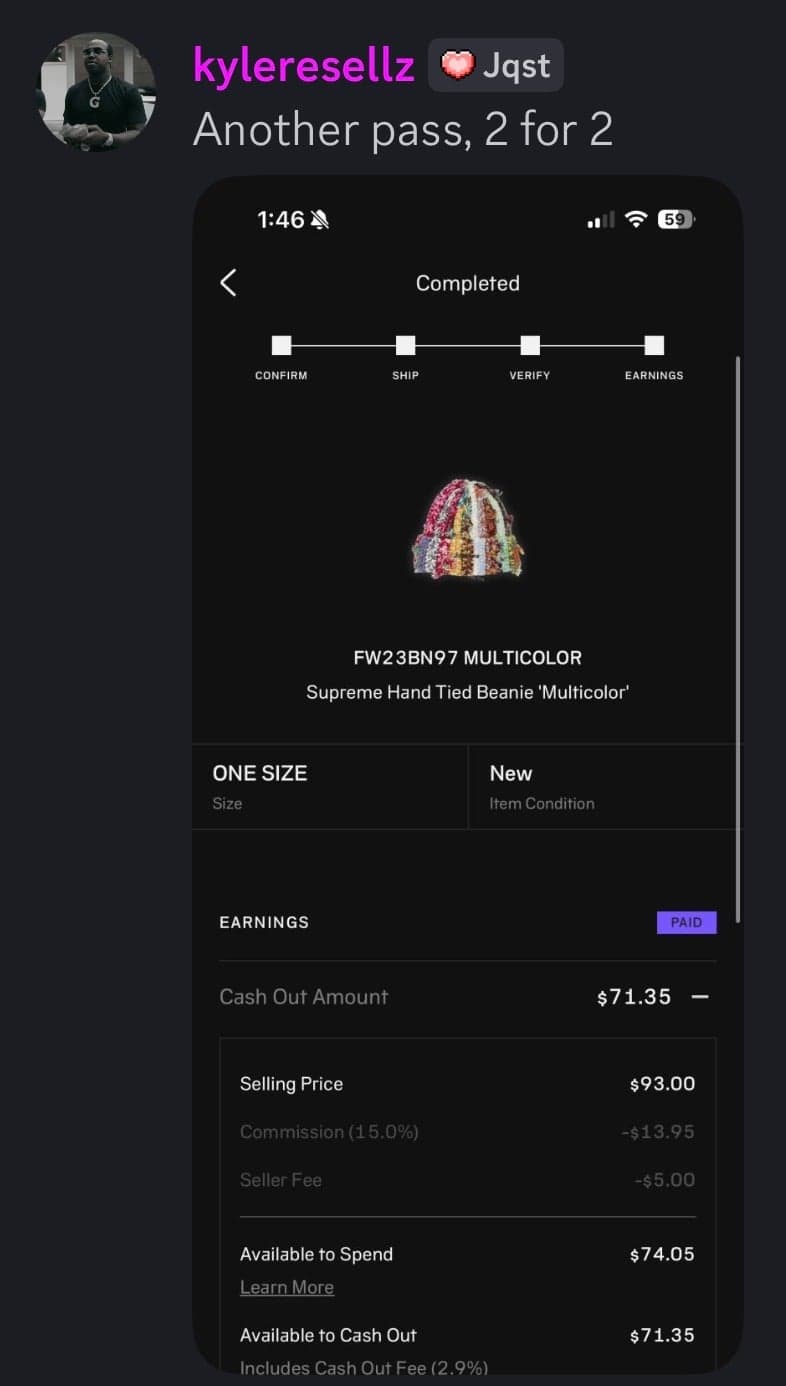This screenshot has height=1386, width=786.
Task: Tap the back arrow icon
Action: 228,283
